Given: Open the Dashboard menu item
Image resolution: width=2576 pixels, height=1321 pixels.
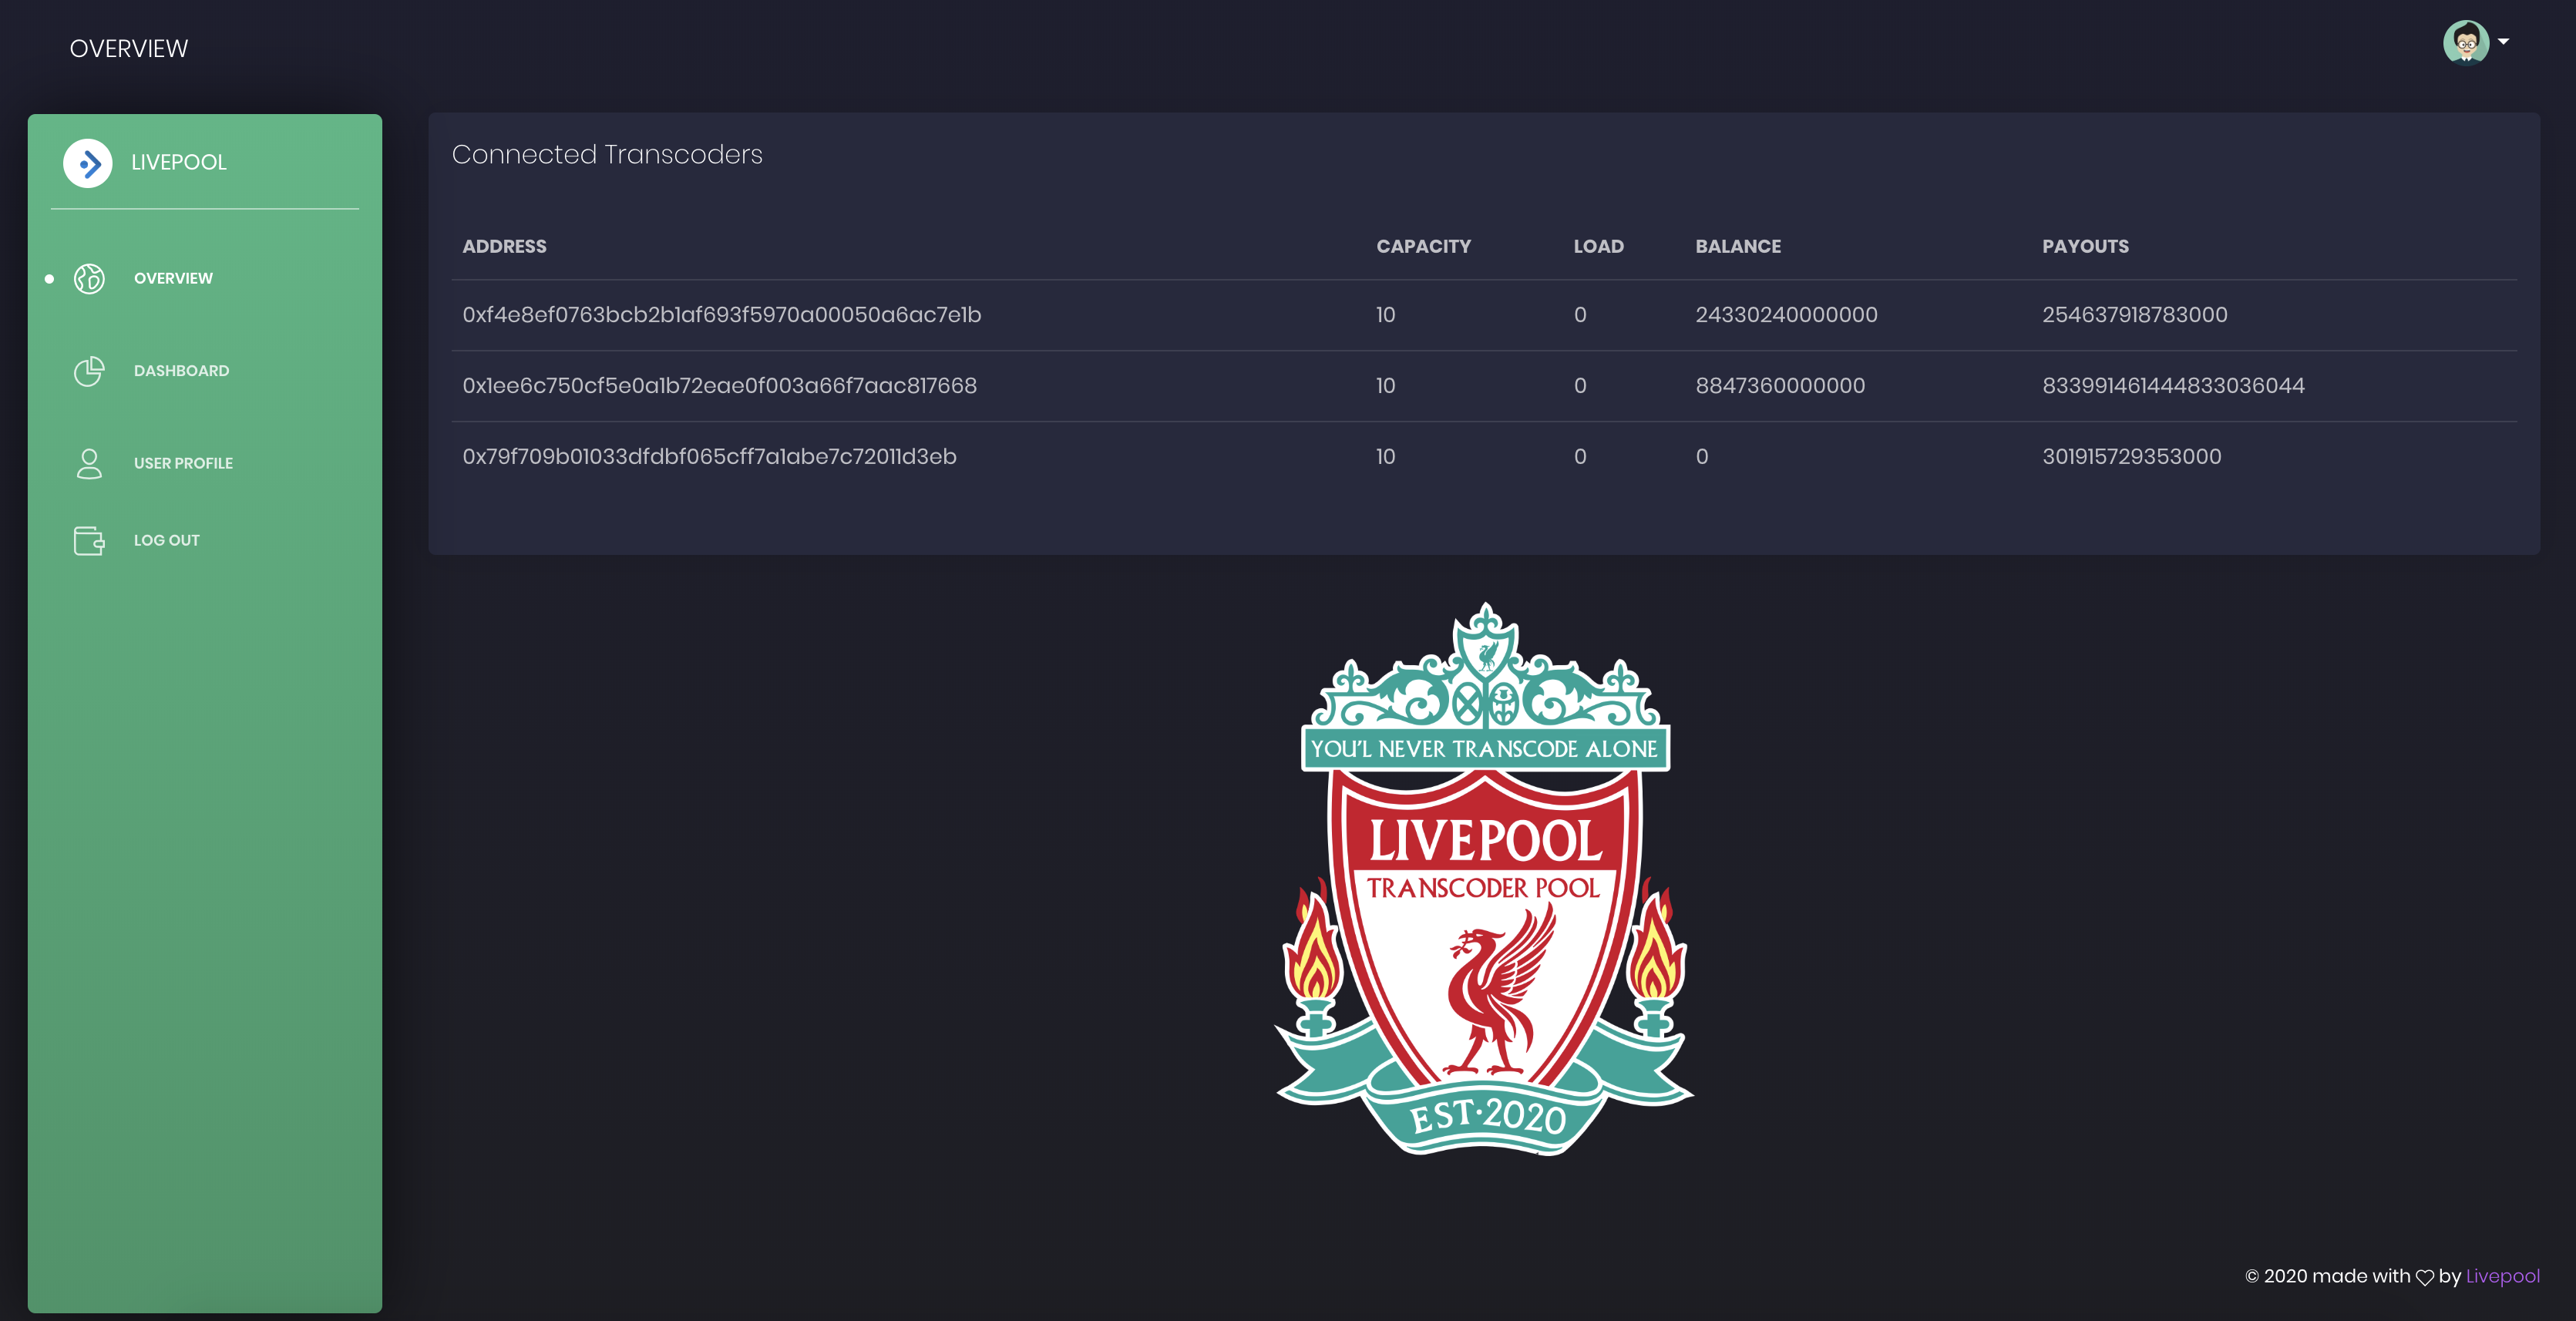Looking at the screenshot, I should (181, 370).
